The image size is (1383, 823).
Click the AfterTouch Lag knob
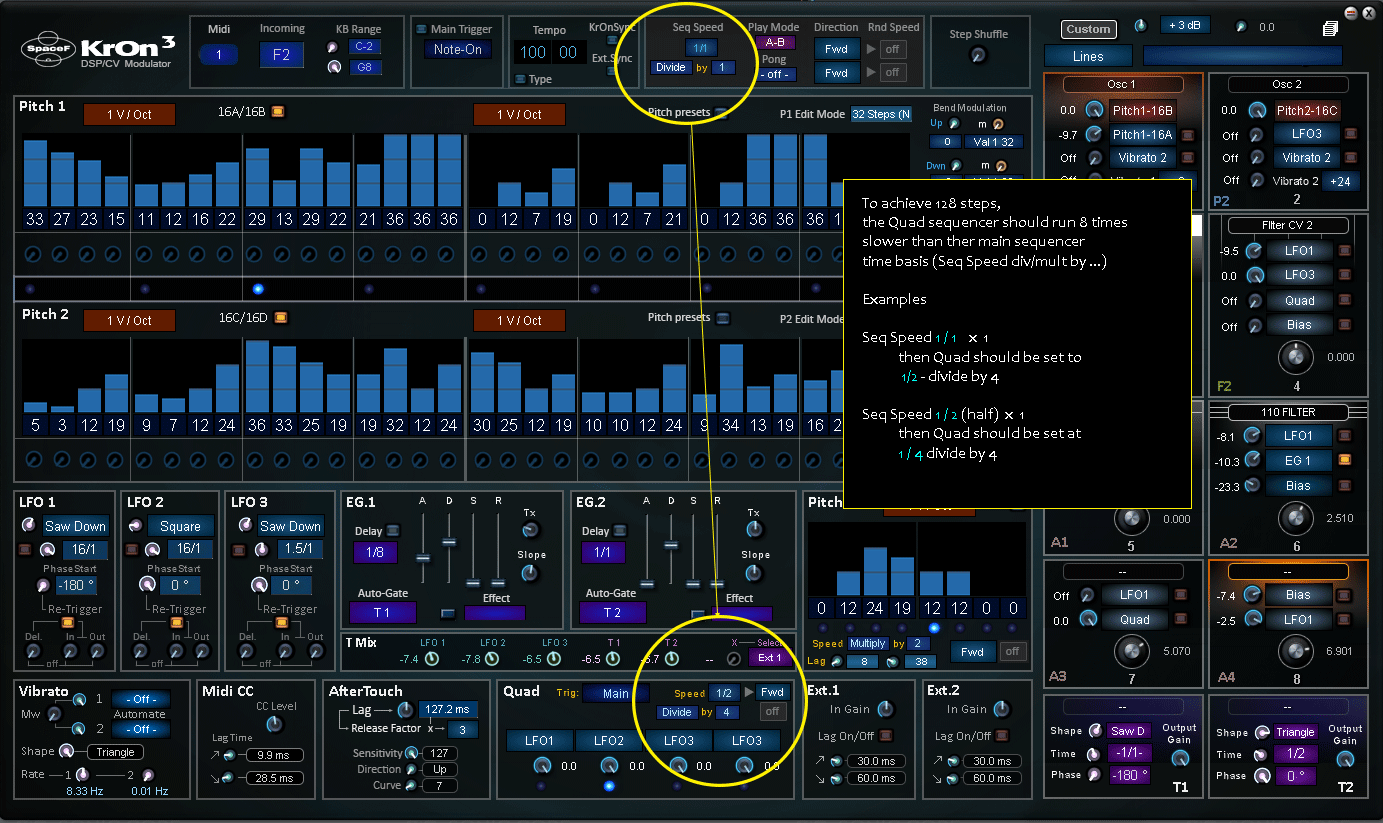[x=404, y=710]
